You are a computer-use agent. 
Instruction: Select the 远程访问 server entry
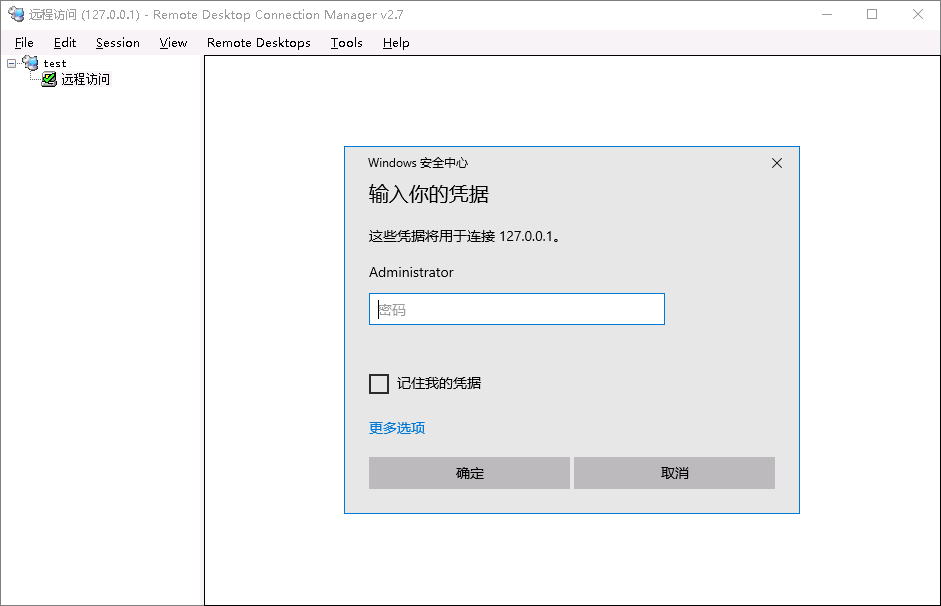click(x=85, y=79)
